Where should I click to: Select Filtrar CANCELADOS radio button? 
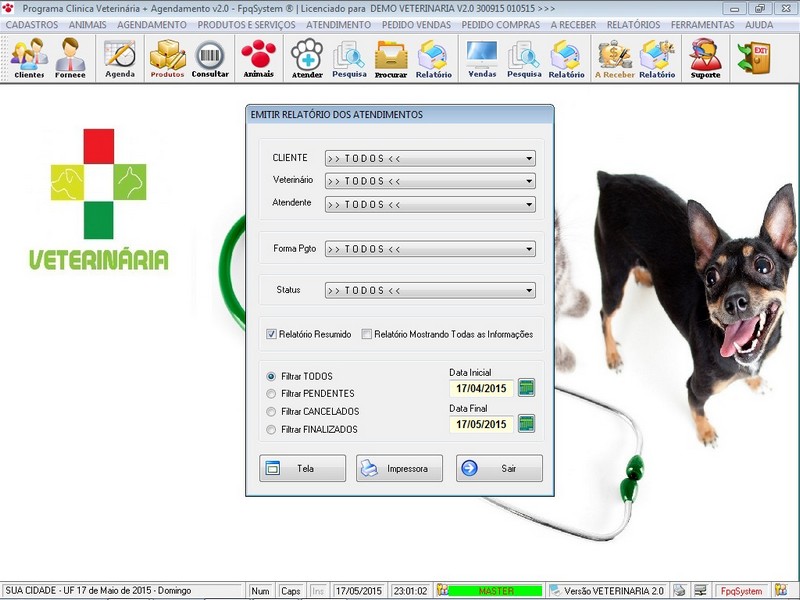[x=271, y=412]
